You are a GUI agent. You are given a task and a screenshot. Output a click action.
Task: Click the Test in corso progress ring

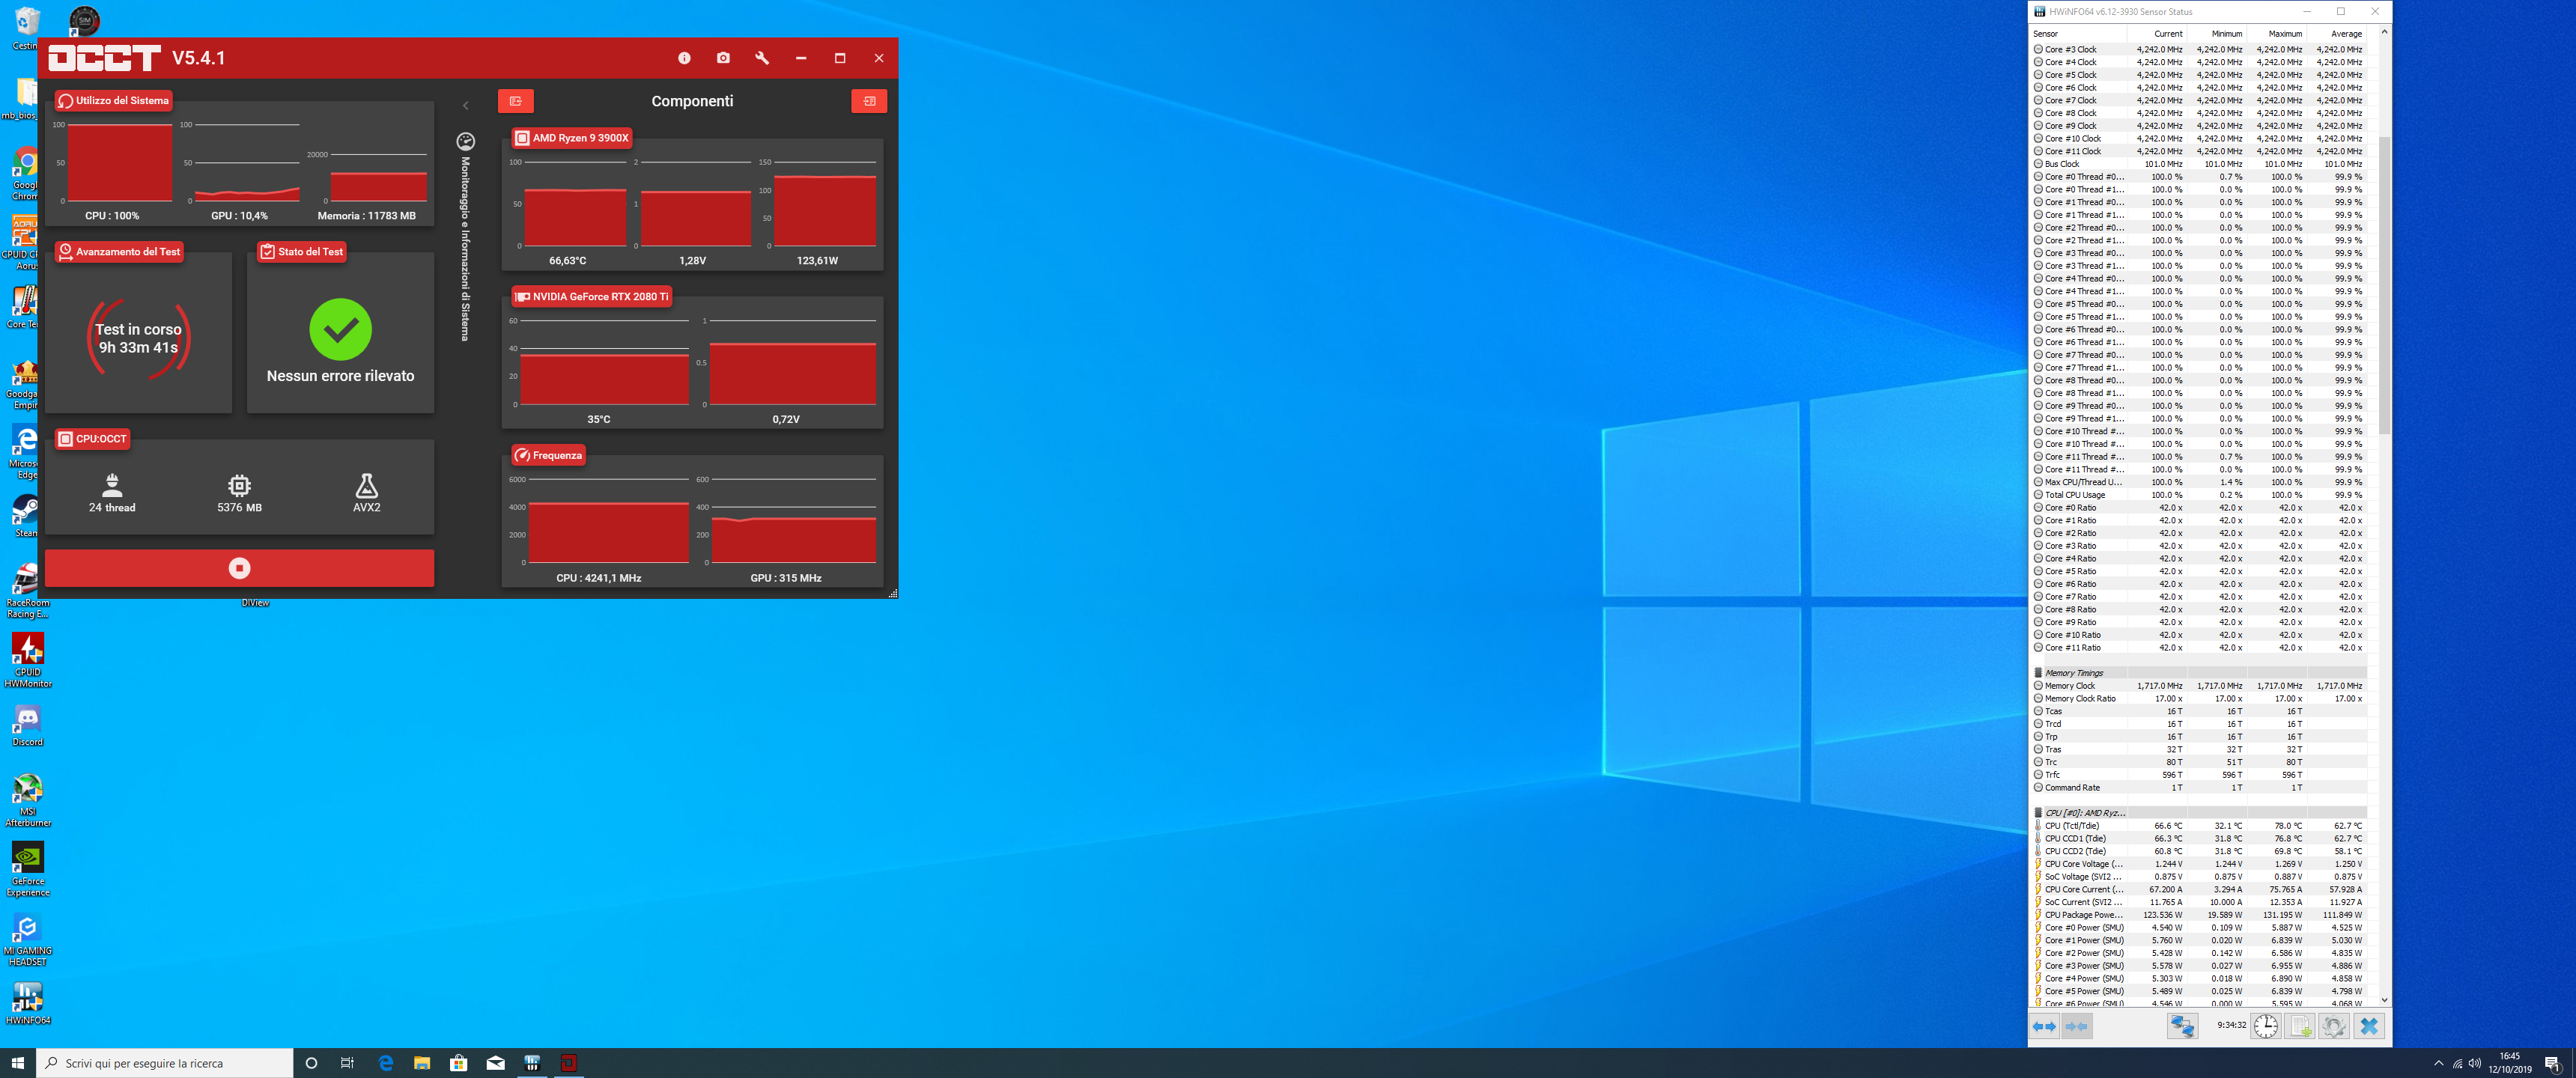(x=138, y=338)
